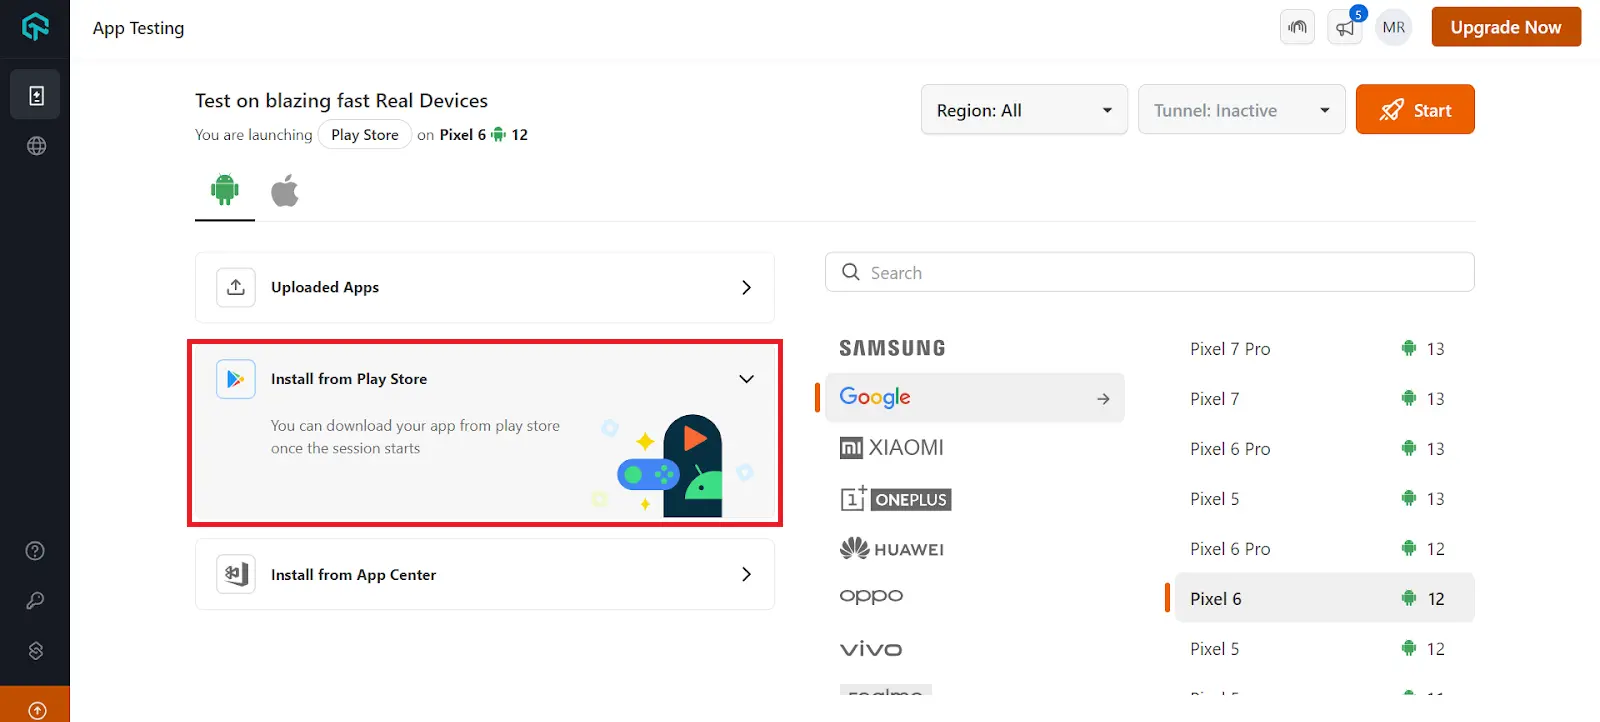Expand Install from App Center section

click(x=484, y=575)
